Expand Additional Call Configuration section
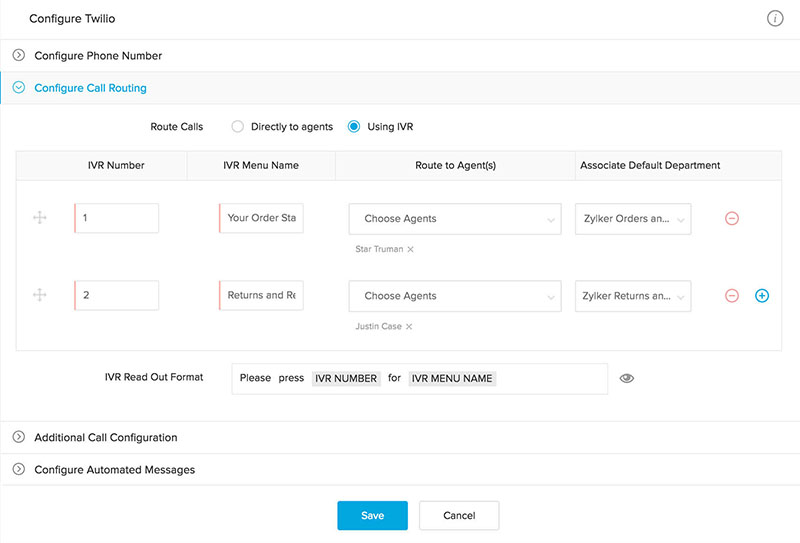Screen dimensions: 800x543 105,438
